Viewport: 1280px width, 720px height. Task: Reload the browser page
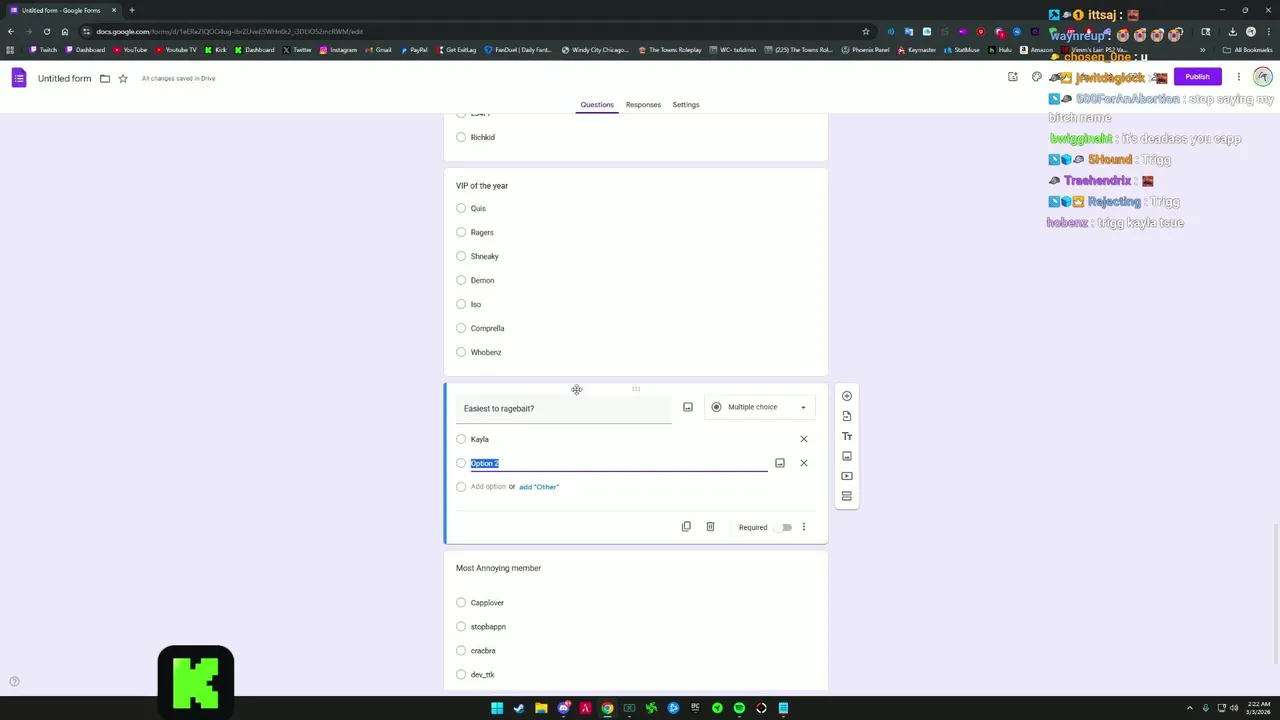tap(46, 31)
